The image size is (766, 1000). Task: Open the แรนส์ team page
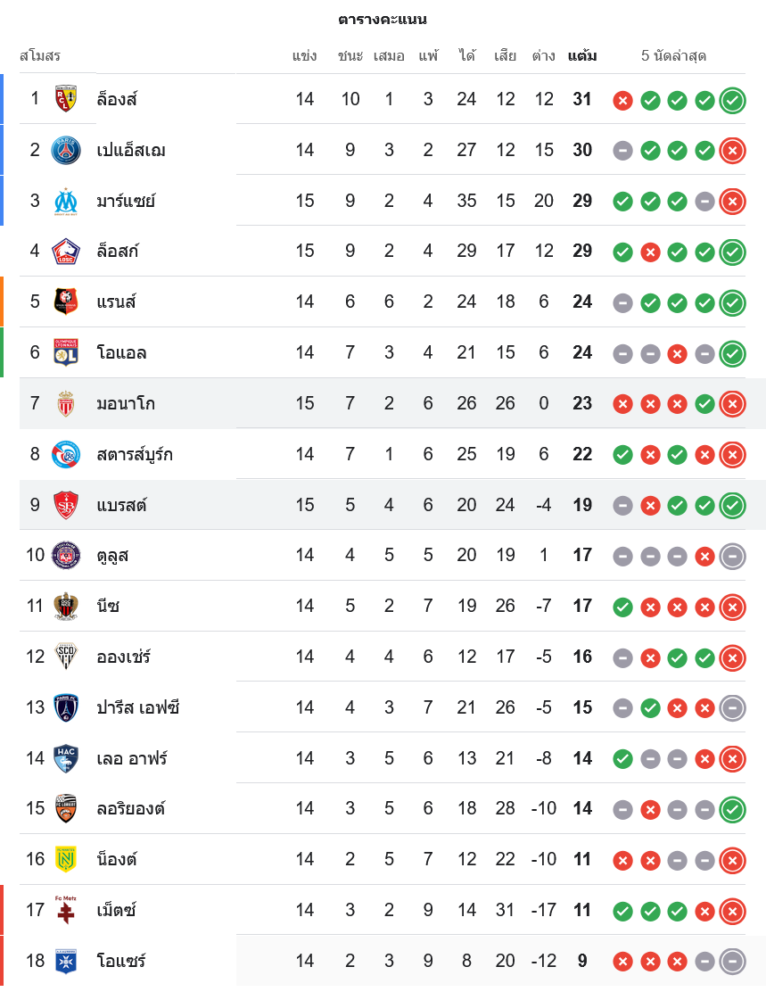(116, 302)
